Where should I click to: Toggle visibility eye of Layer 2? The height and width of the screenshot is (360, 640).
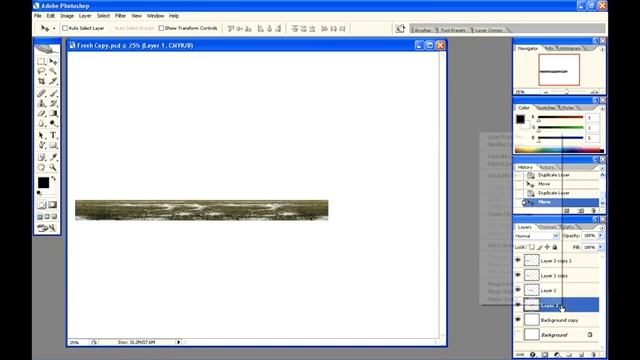tap(518, 290)
